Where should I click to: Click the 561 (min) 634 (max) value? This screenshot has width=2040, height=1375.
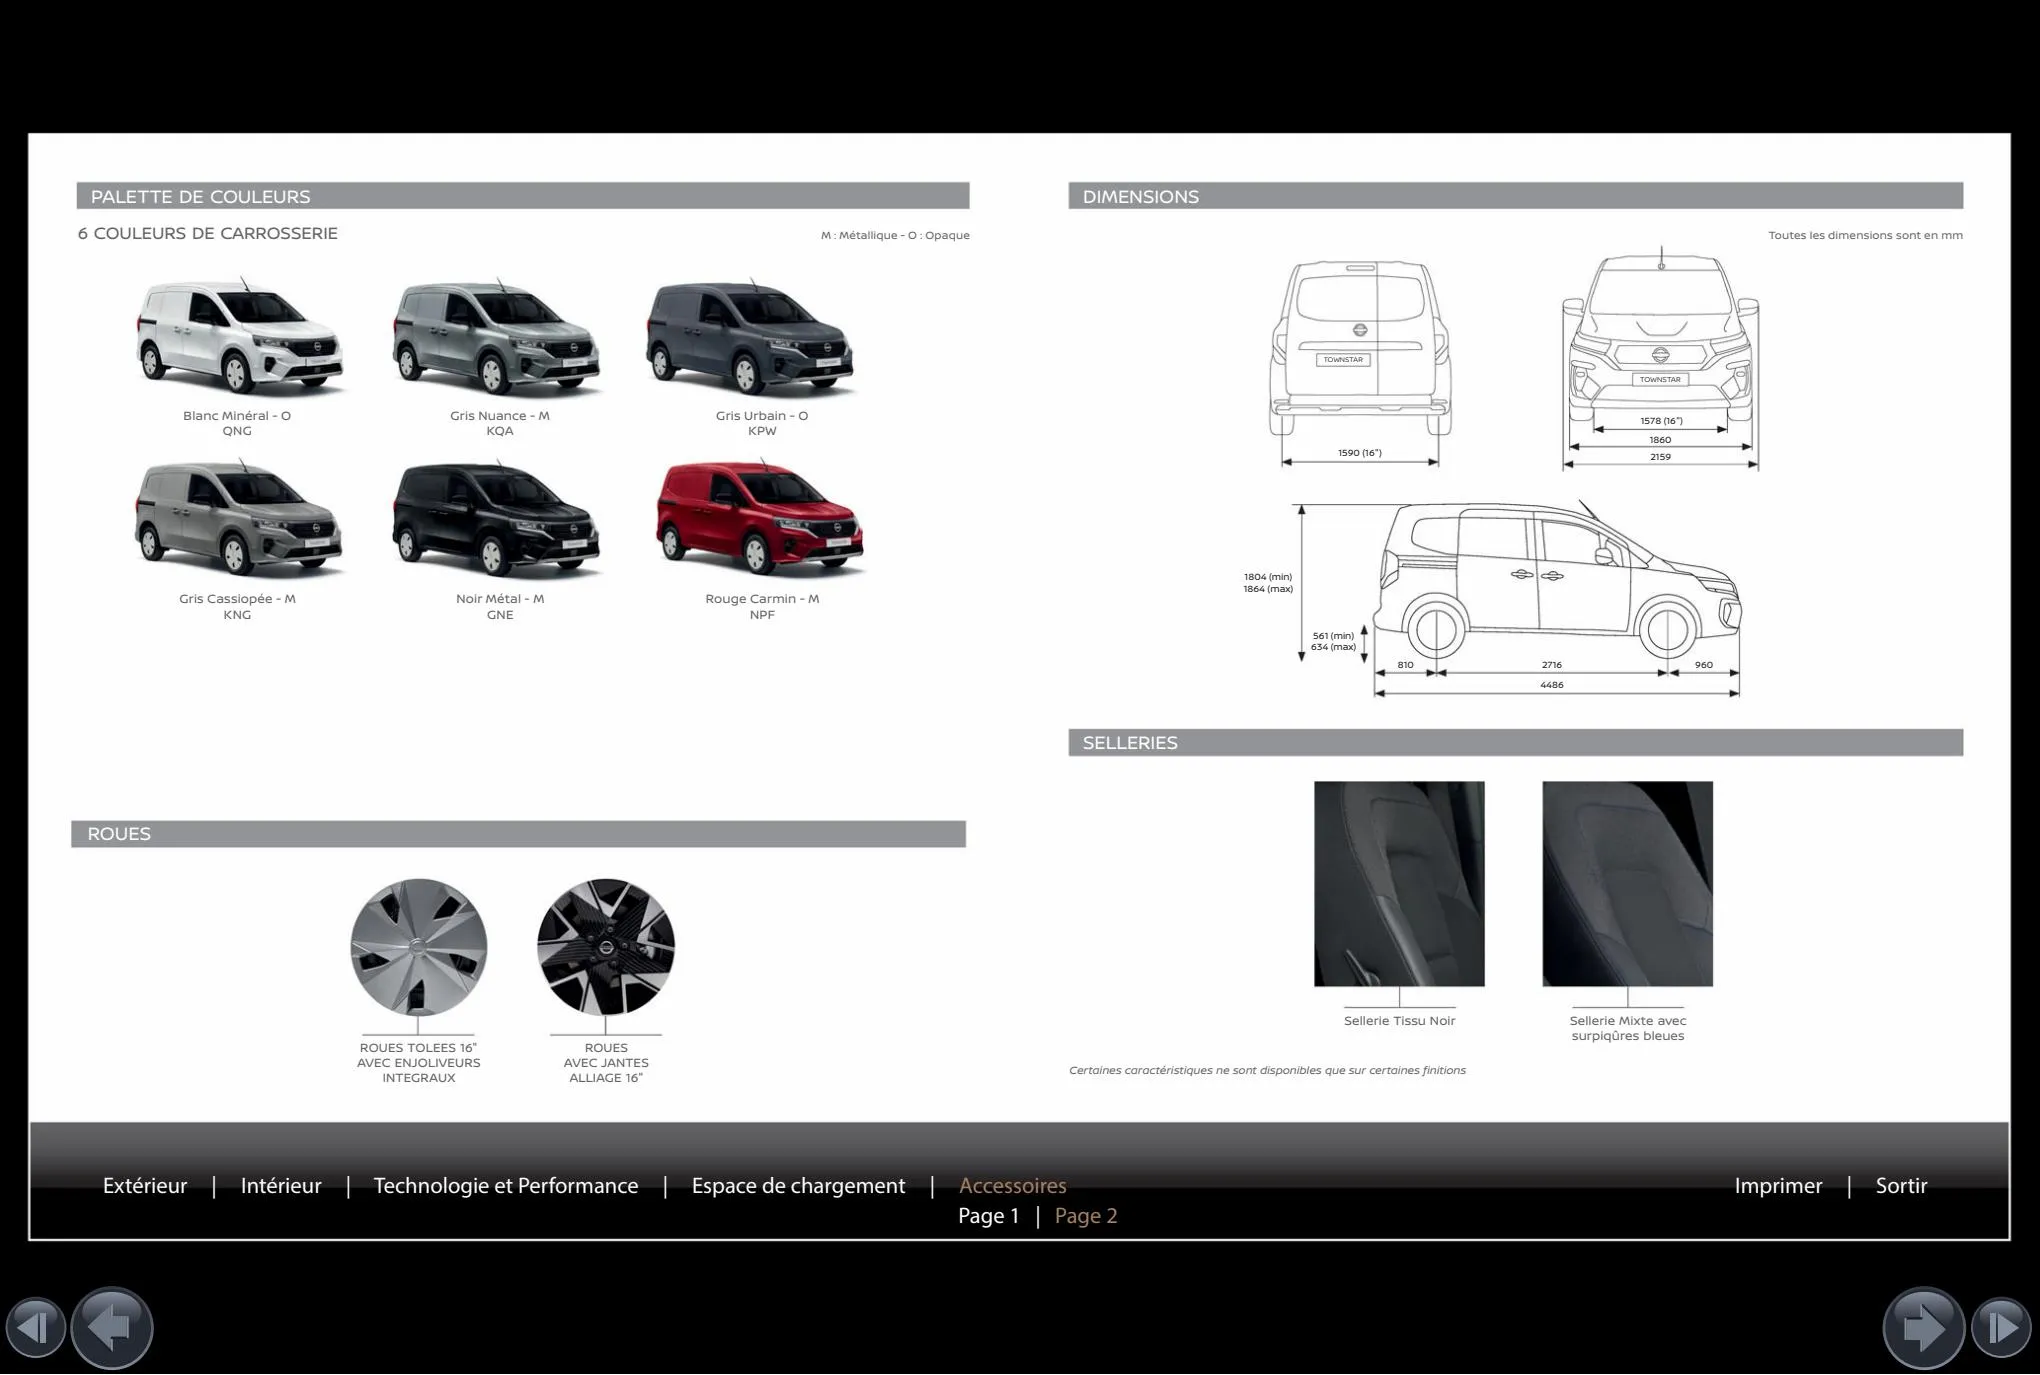point(1333,641)
